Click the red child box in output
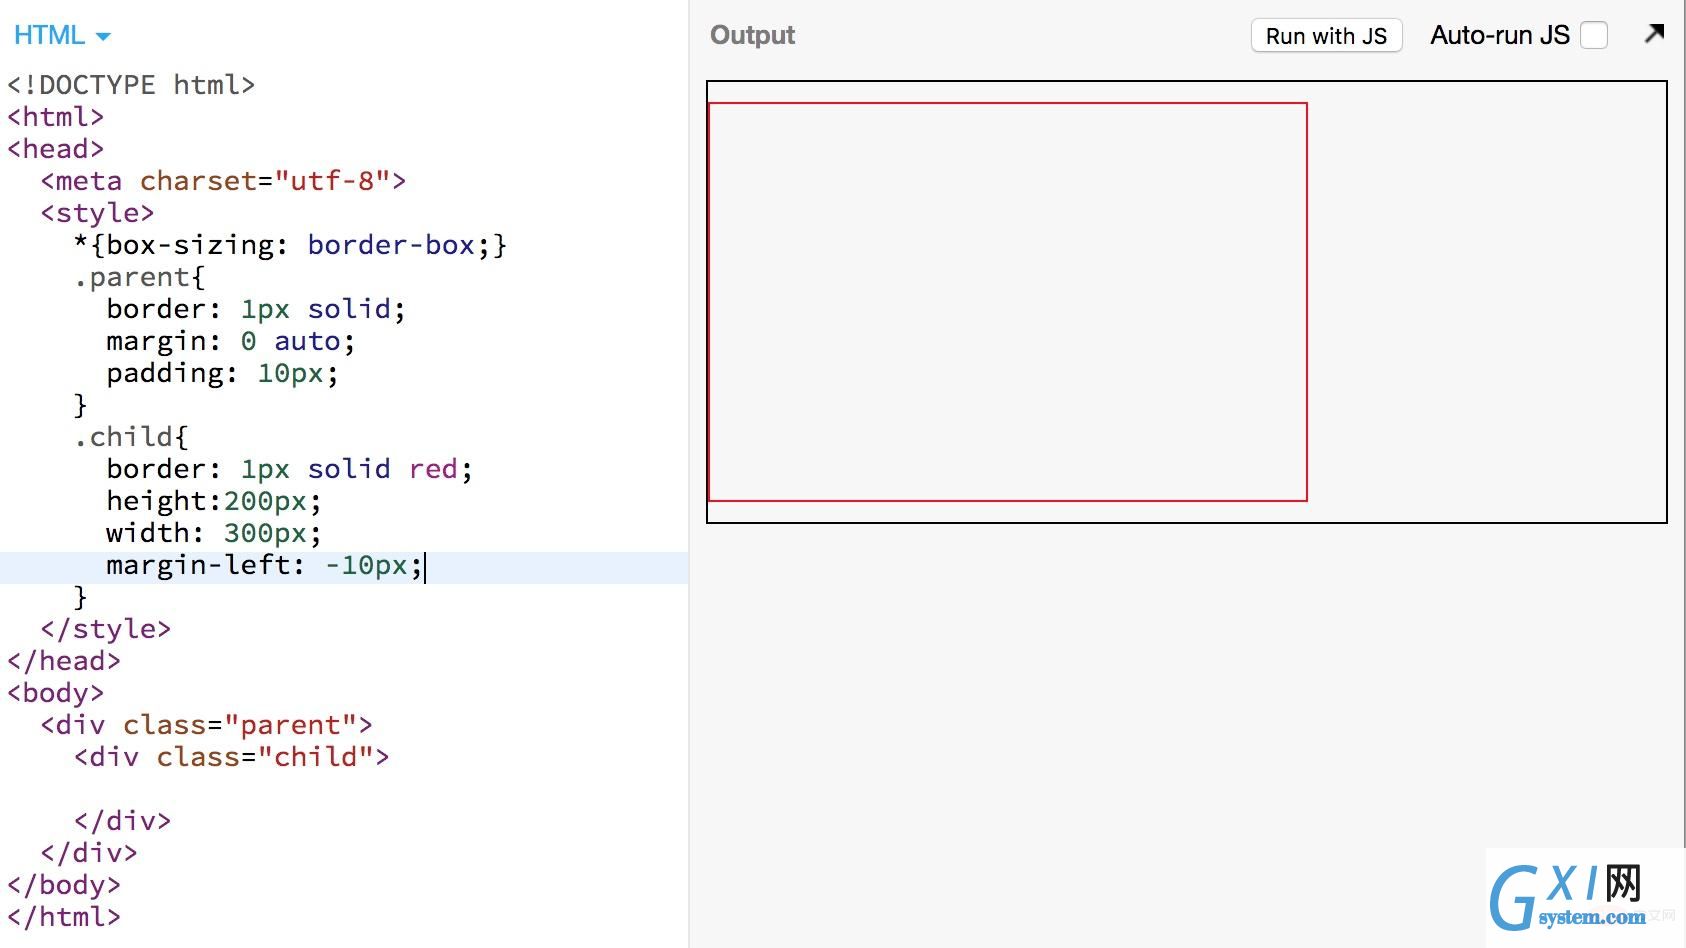This screenshot has width=1686, height=948. point(1007,301)
